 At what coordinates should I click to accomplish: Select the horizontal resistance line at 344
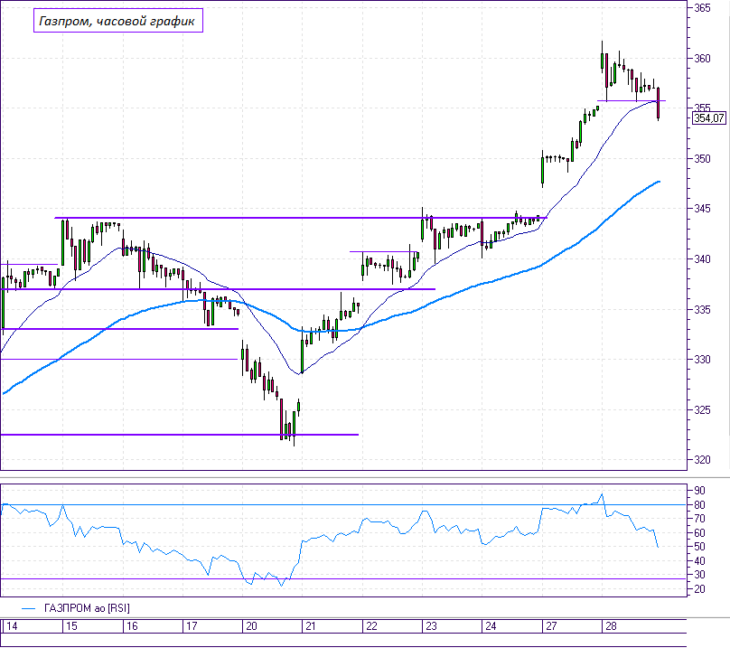(301, 218)
